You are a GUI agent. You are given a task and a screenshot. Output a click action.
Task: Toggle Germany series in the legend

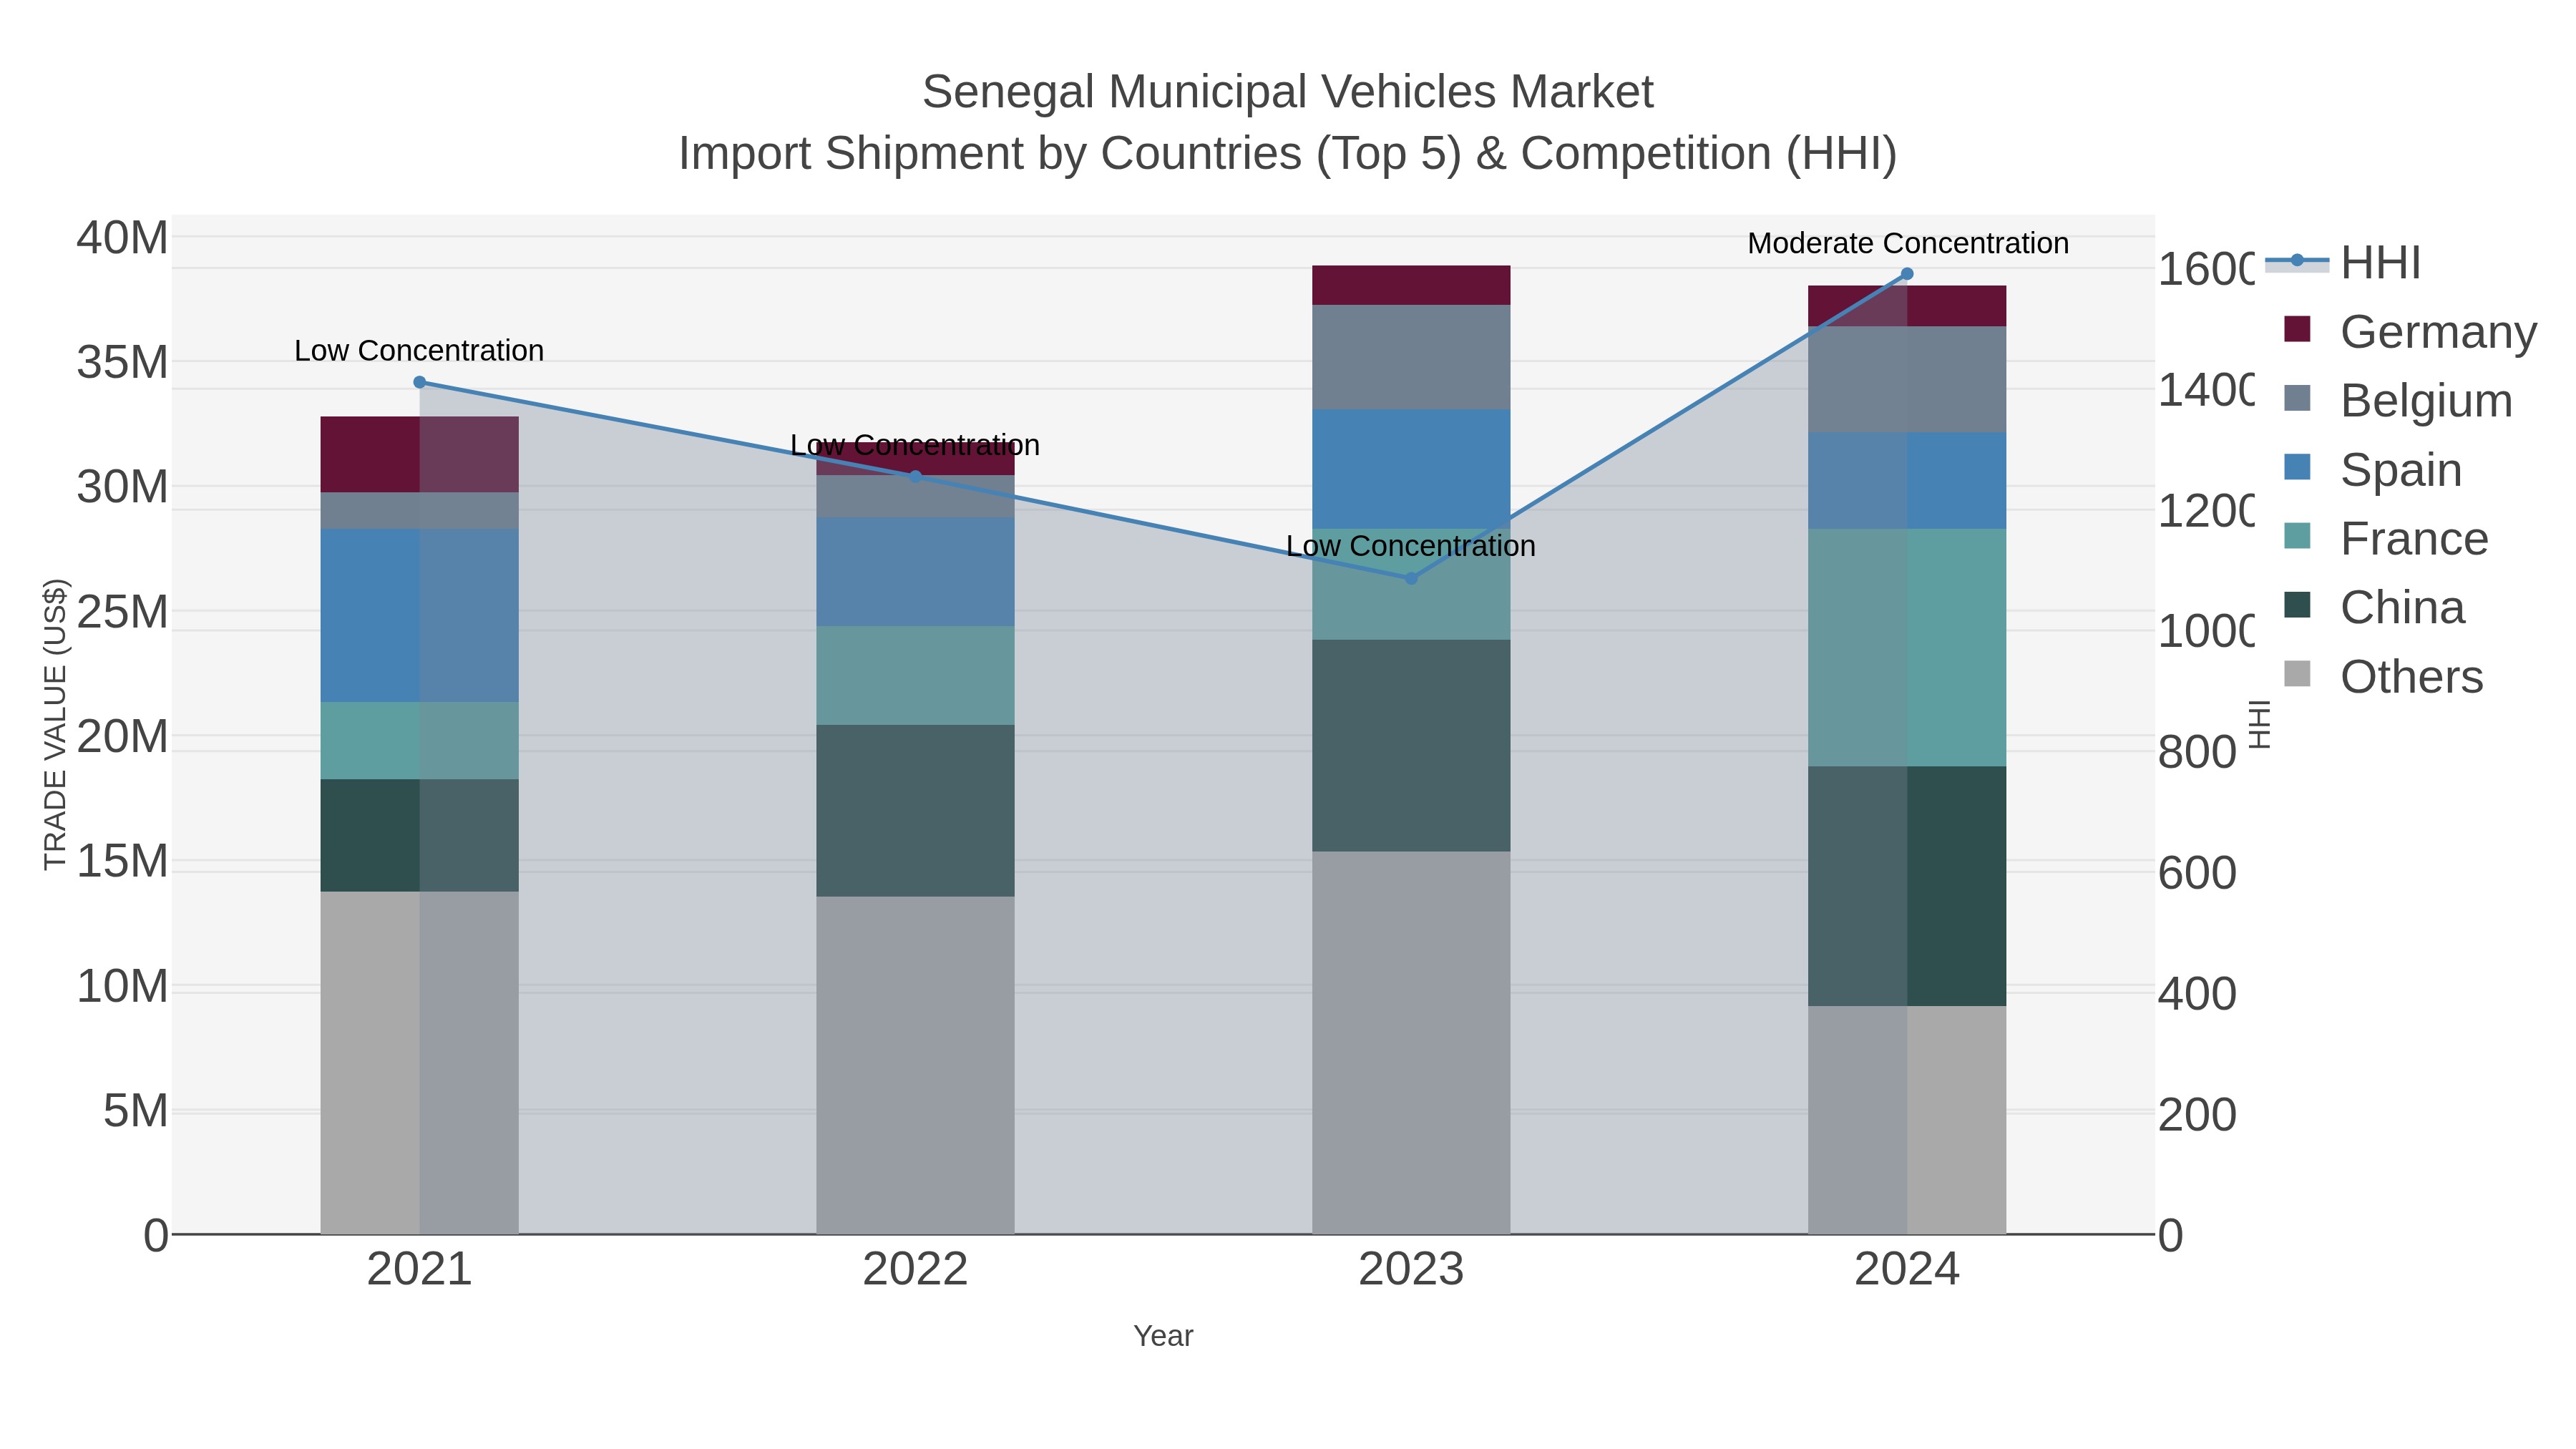coord(2411,331)
